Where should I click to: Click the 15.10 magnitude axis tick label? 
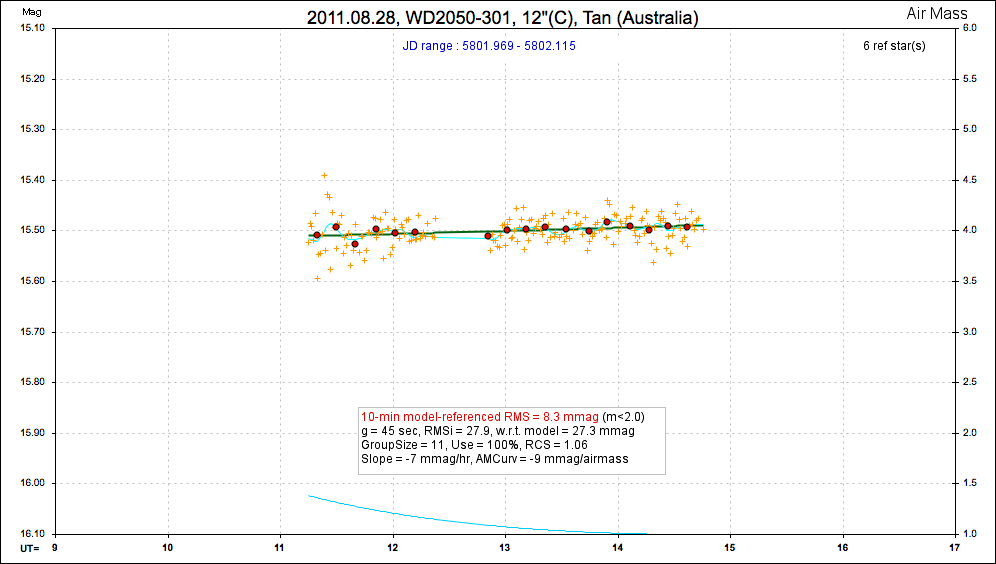[x=32, y=29]
